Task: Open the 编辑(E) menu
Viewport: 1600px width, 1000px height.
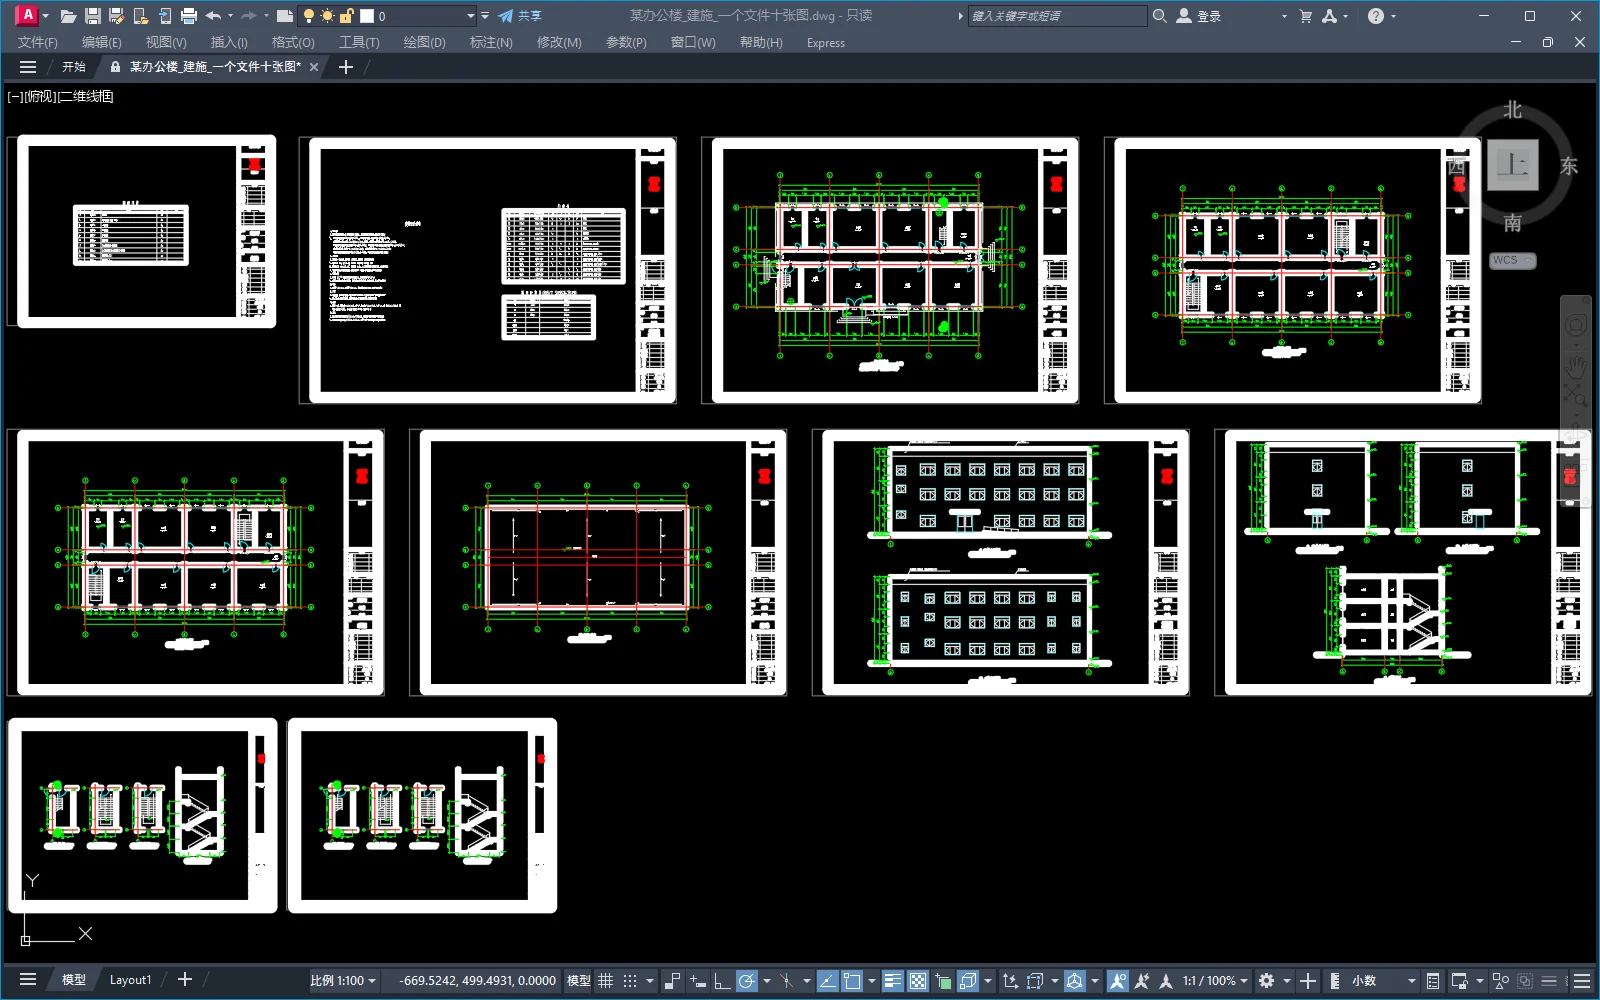Action: click(101, 42)
